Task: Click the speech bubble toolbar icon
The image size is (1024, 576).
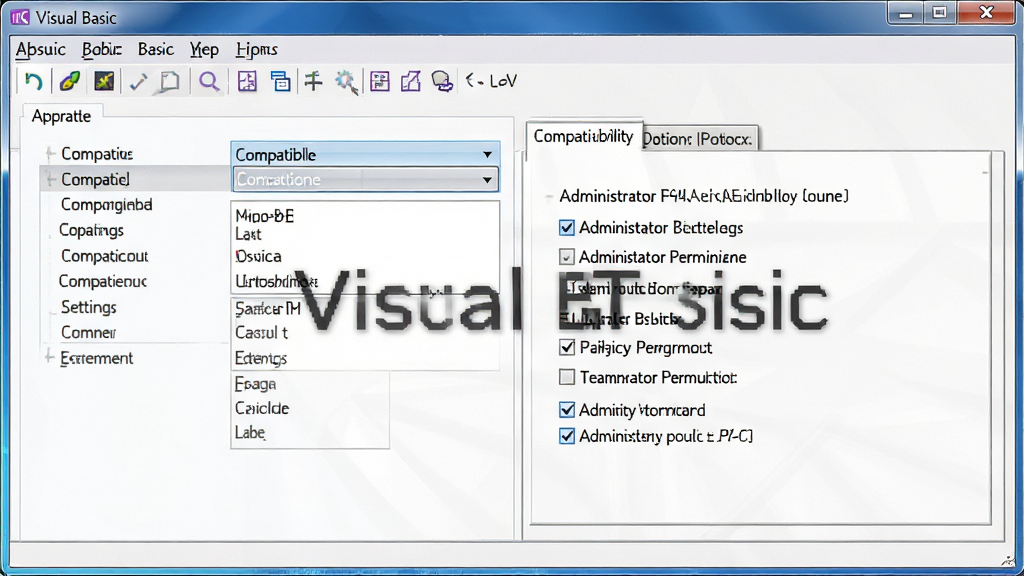Action: coord(442,82)
